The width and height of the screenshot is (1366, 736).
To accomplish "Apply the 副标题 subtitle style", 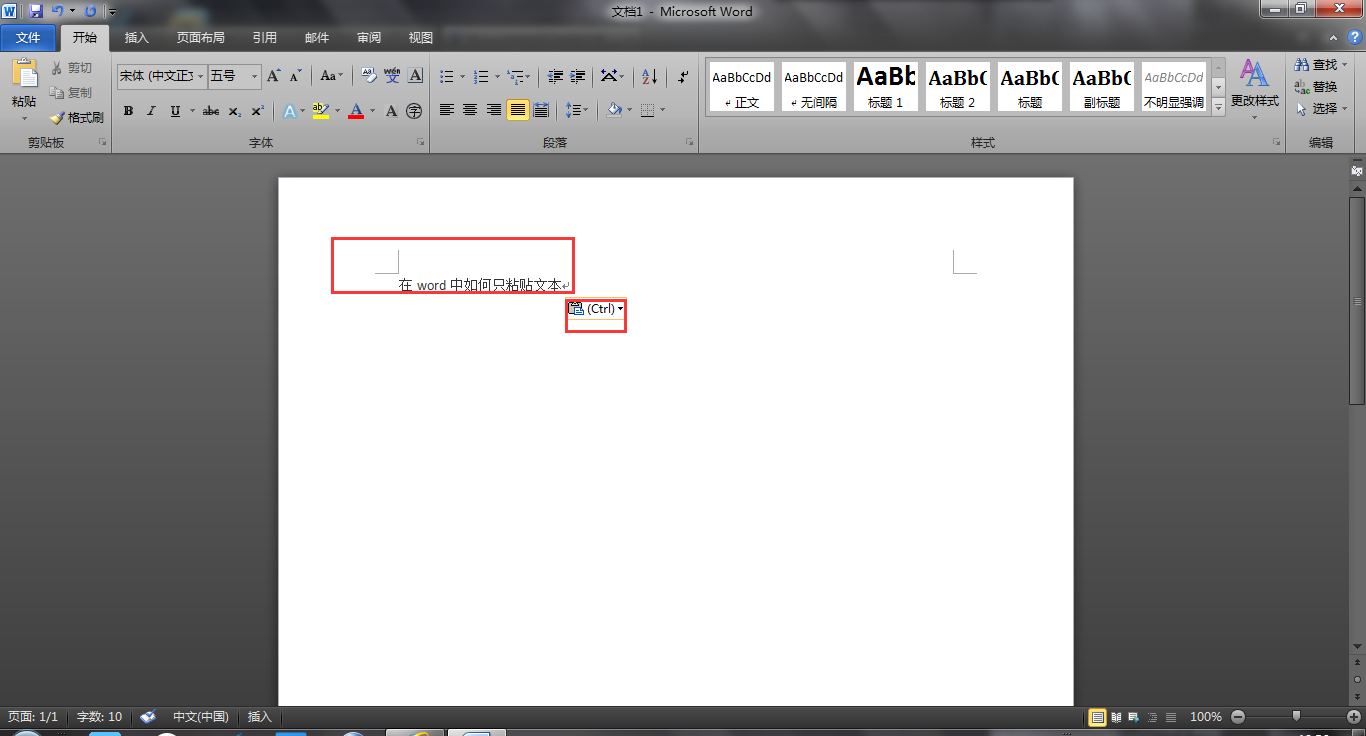I will click(1102, 86).
